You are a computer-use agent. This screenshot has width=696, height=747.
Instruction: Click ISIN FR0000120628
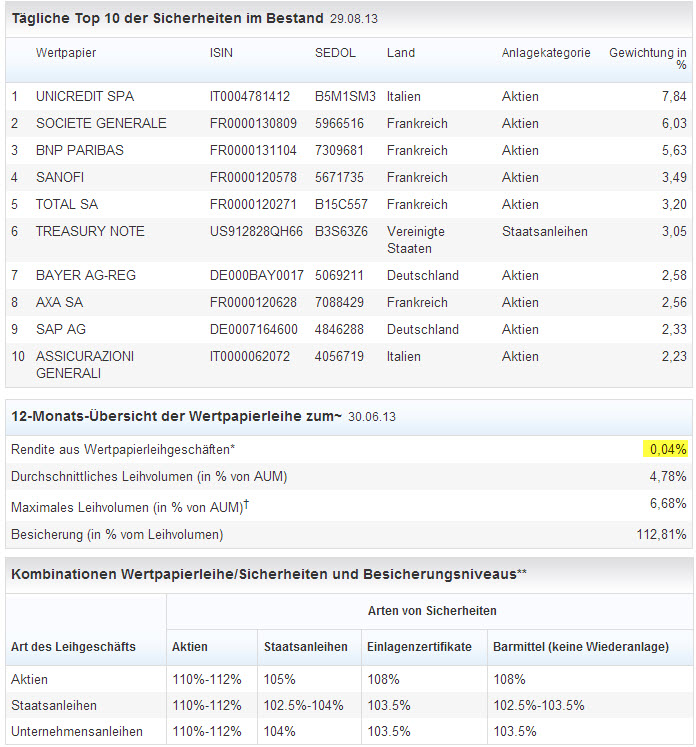pos(253,303)
